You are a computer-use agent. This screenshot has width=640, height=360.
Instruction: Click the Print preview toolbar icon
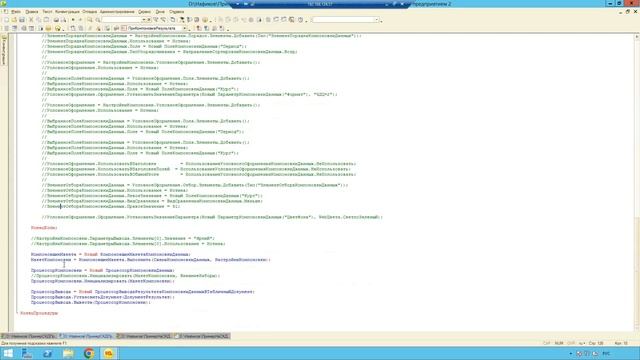click(x=64, y=20)
